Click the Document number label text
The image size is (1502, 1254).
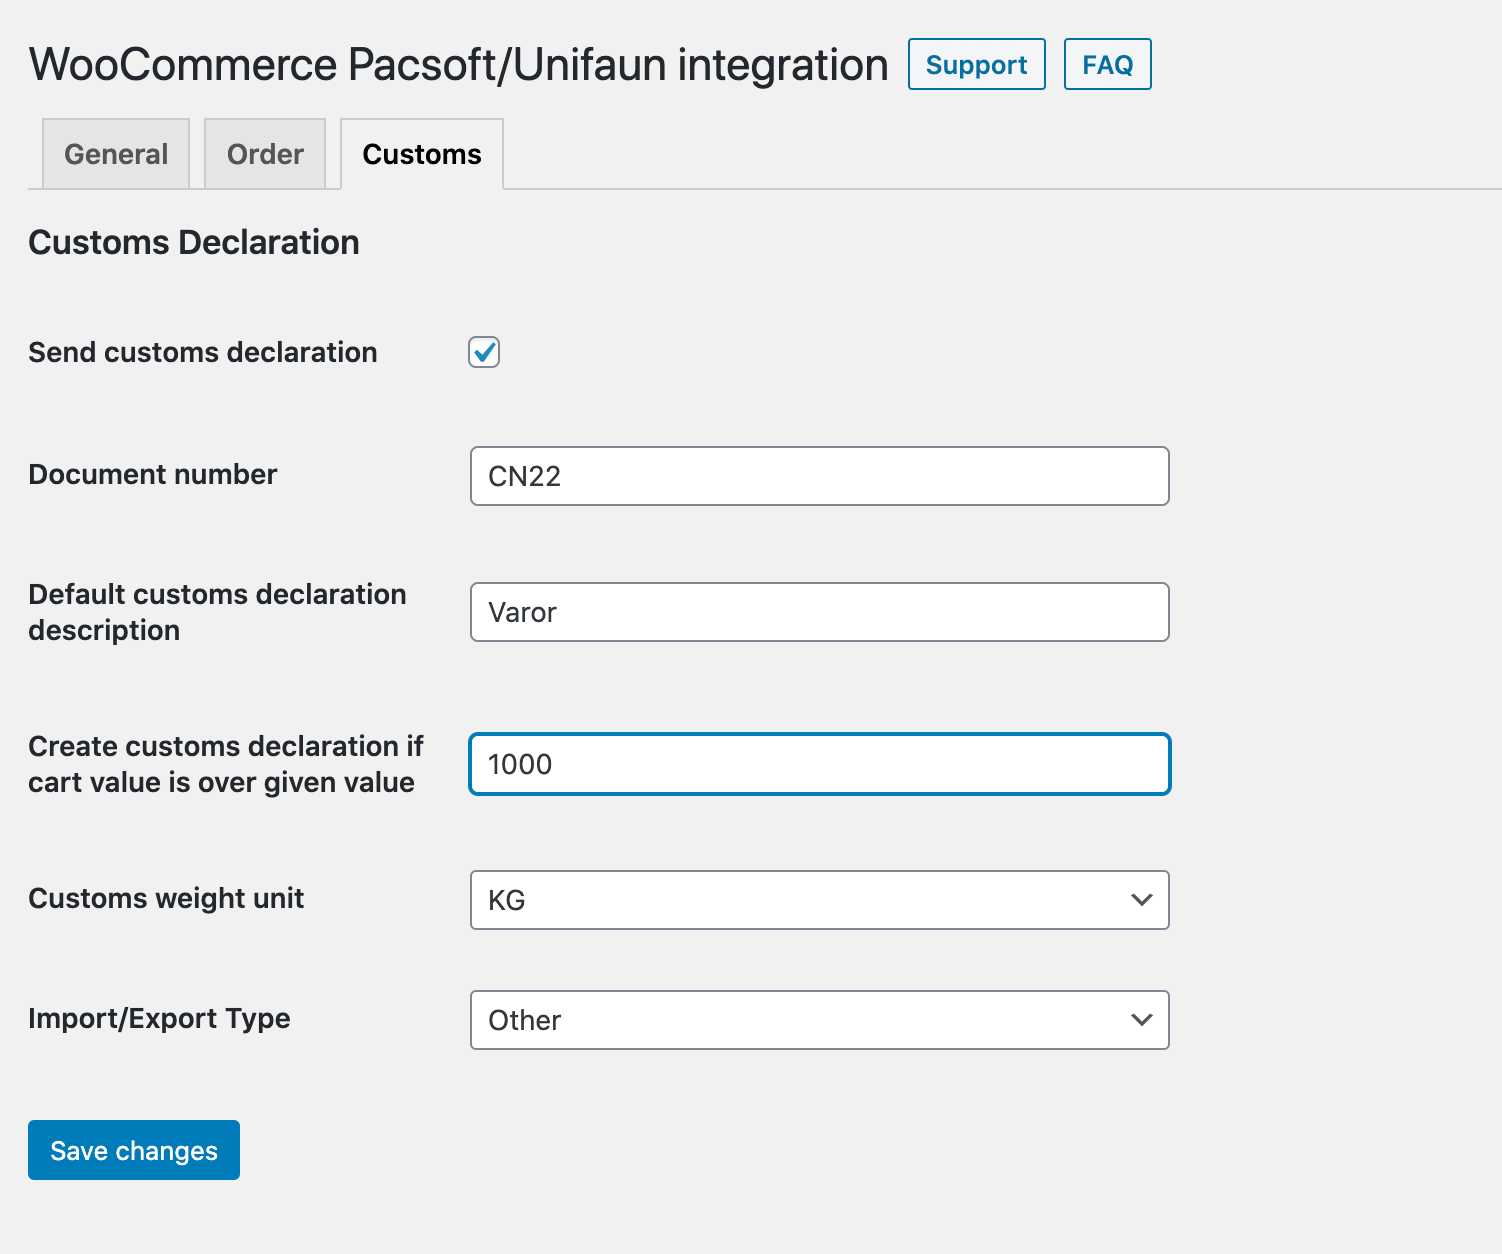(x=153, y=474)
